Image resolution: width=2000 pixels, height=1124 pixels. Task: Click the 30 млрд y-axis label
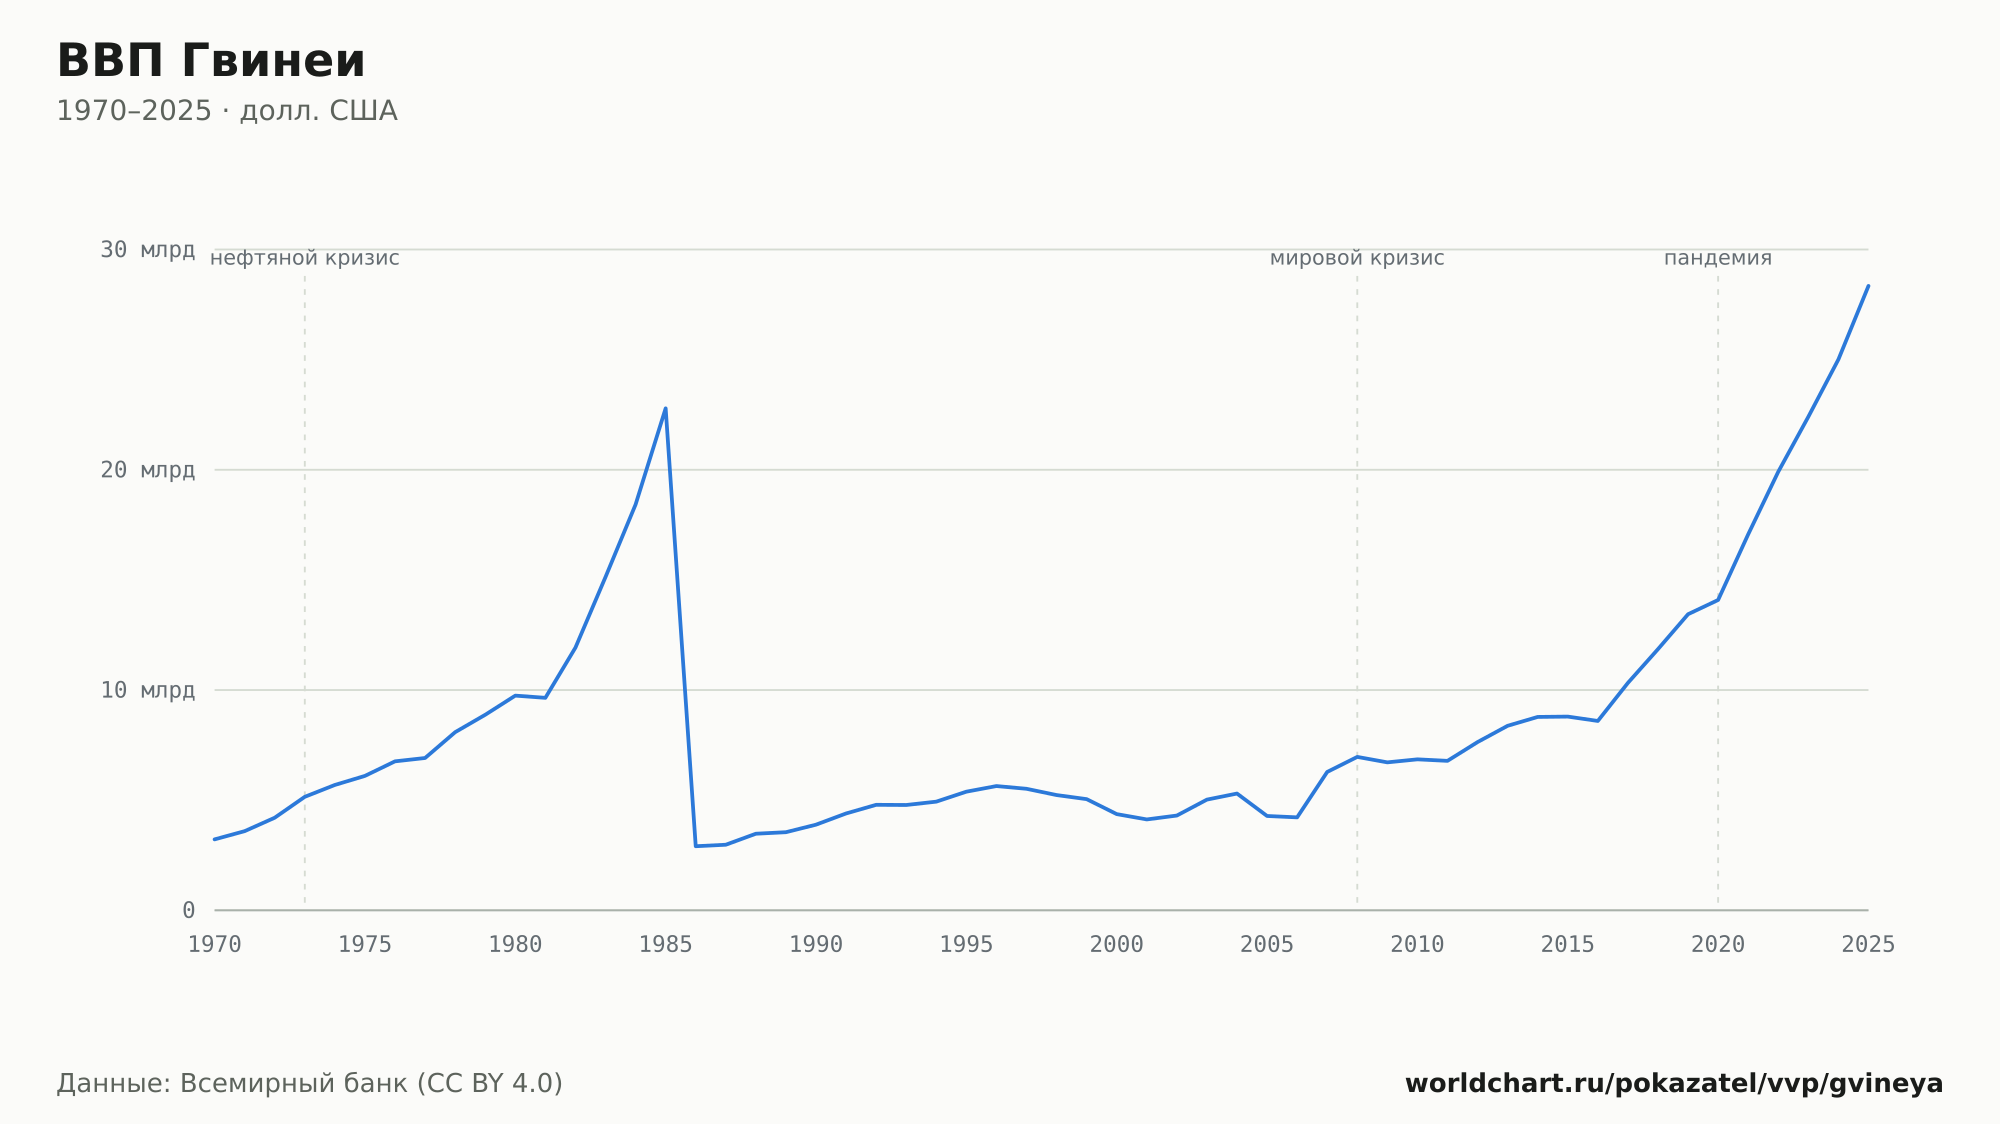147,250
